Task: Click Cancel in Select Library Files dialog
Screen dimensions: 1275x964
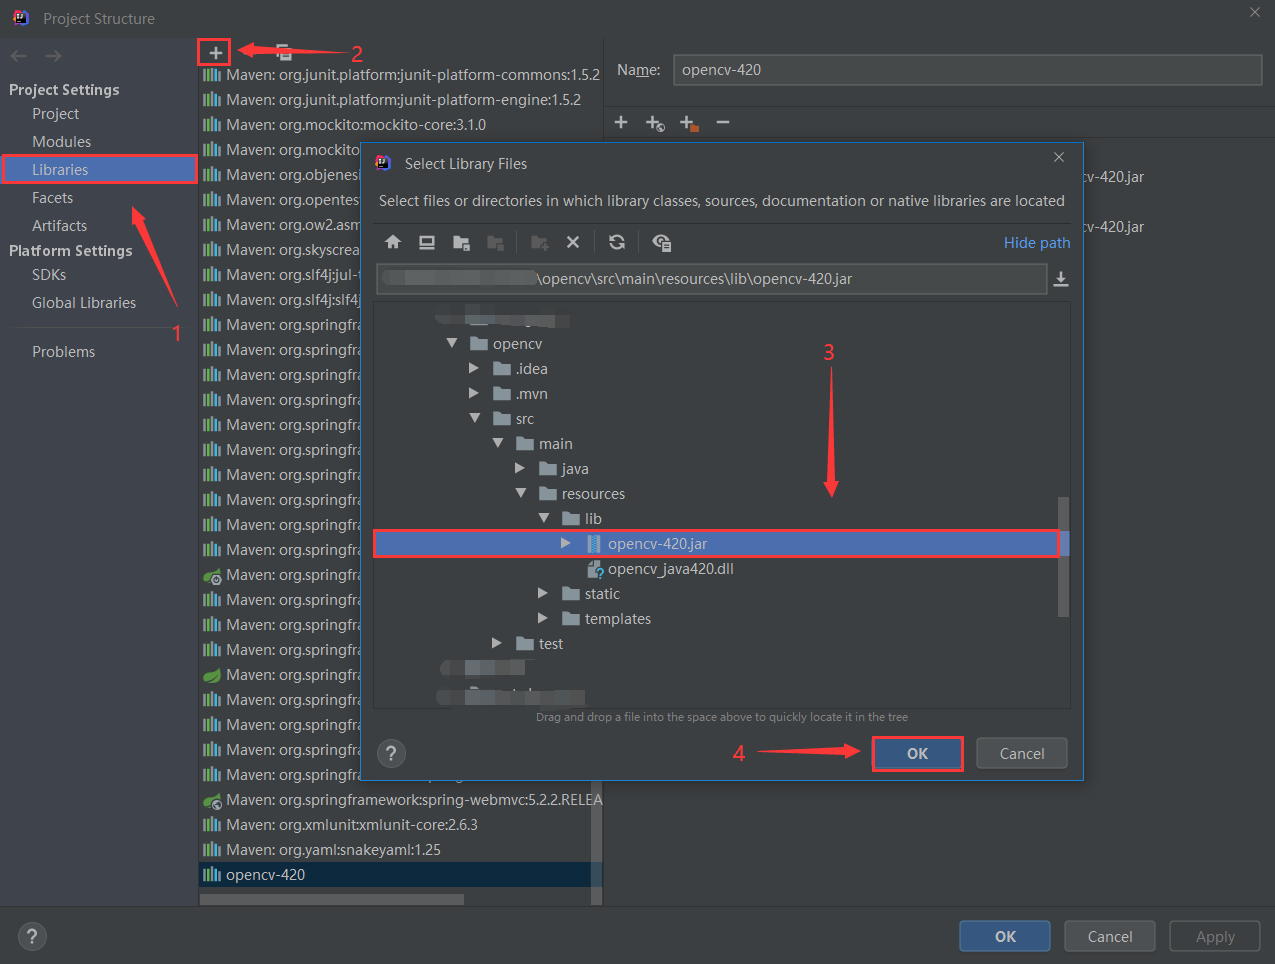Action: tap(1022, 754)
